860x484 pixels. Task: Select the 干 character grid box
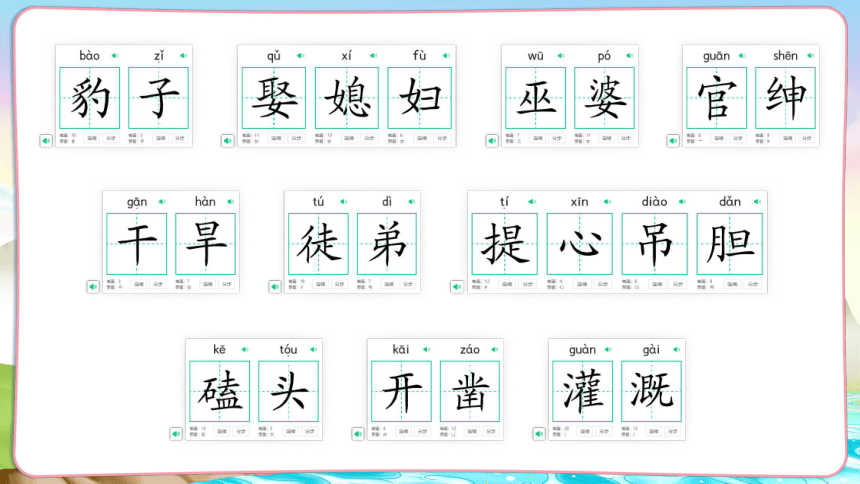pos(137,244)
